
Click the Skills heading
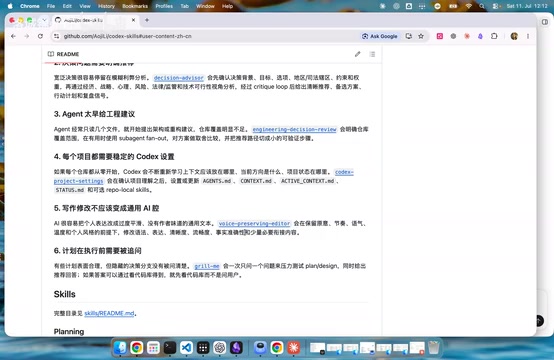point(65,294)
